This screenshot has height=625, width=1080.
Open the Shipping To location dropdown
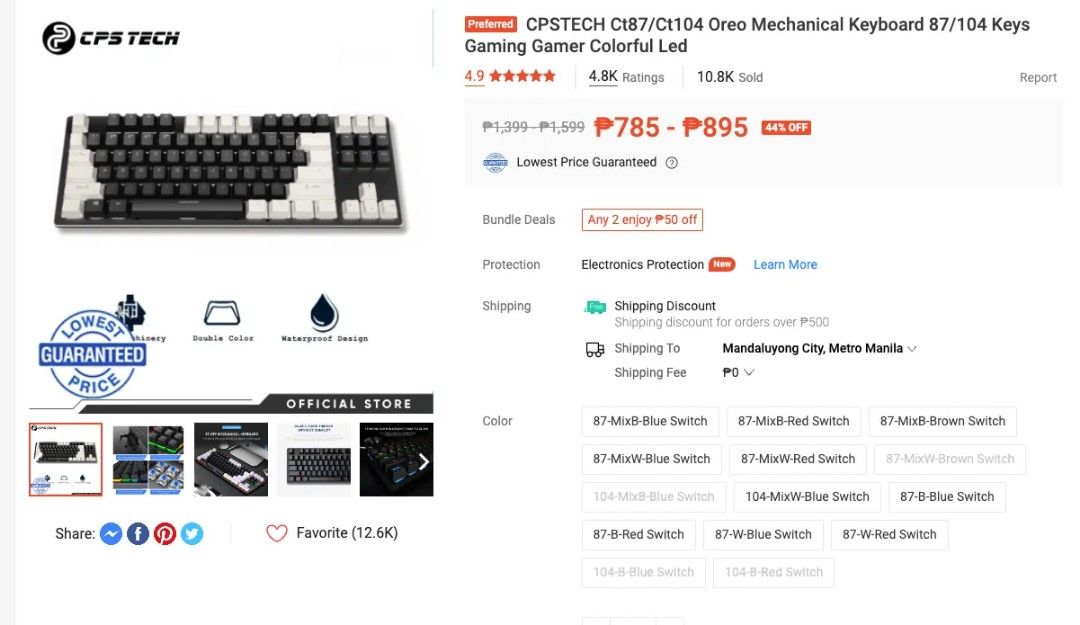point(819,348)
